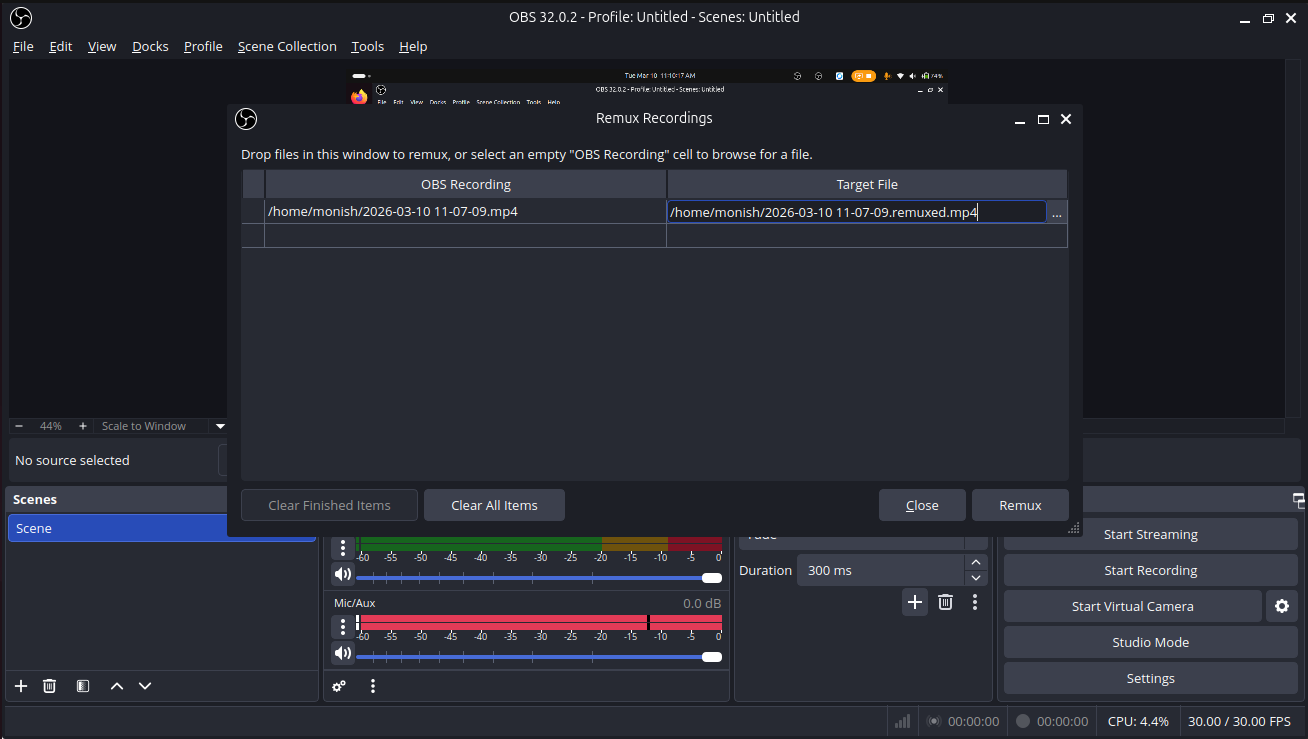Click the Mic/Aux volume slider handle
This screenshot has height=739, width=1308.
click(711, 657)
